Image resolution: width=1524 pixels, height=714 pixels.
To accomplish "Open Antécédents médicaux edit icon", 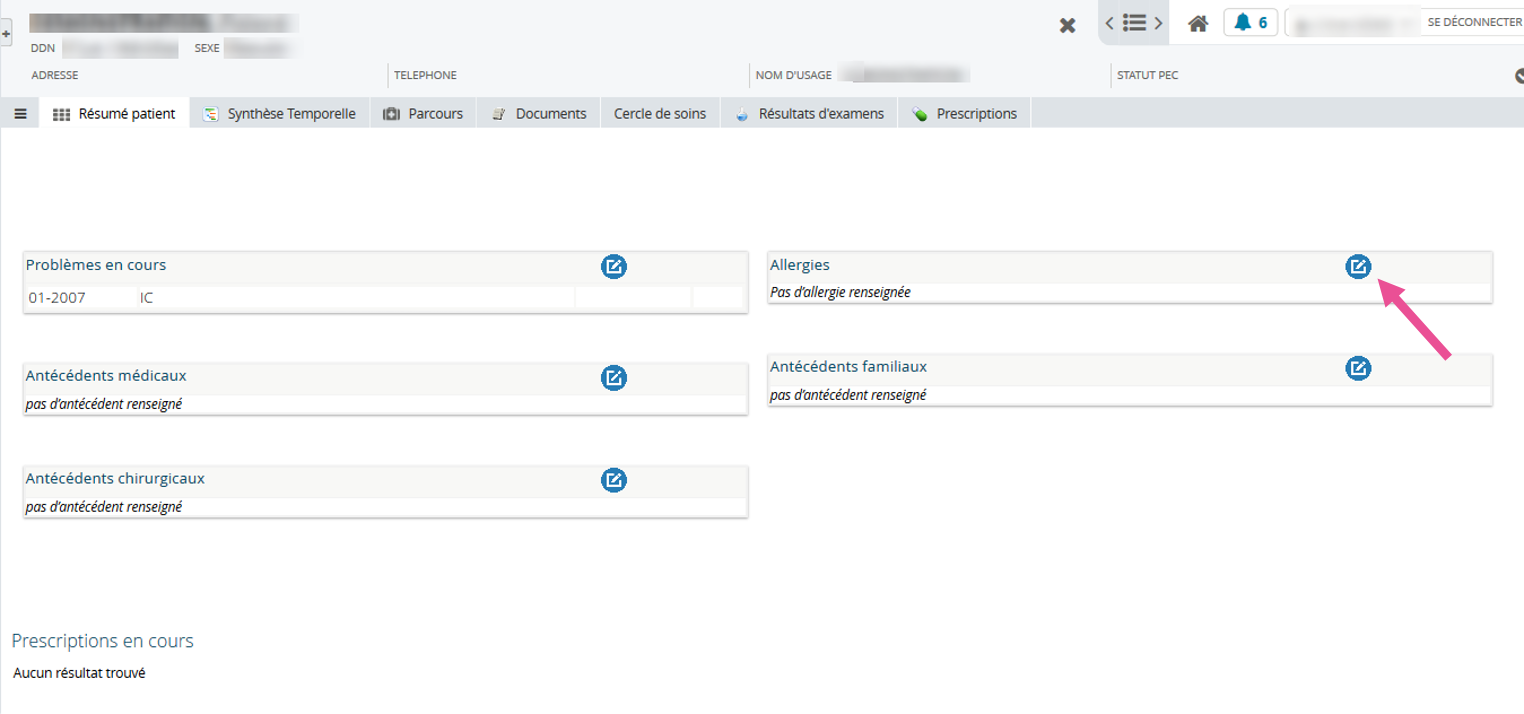I will click(613, 377).
